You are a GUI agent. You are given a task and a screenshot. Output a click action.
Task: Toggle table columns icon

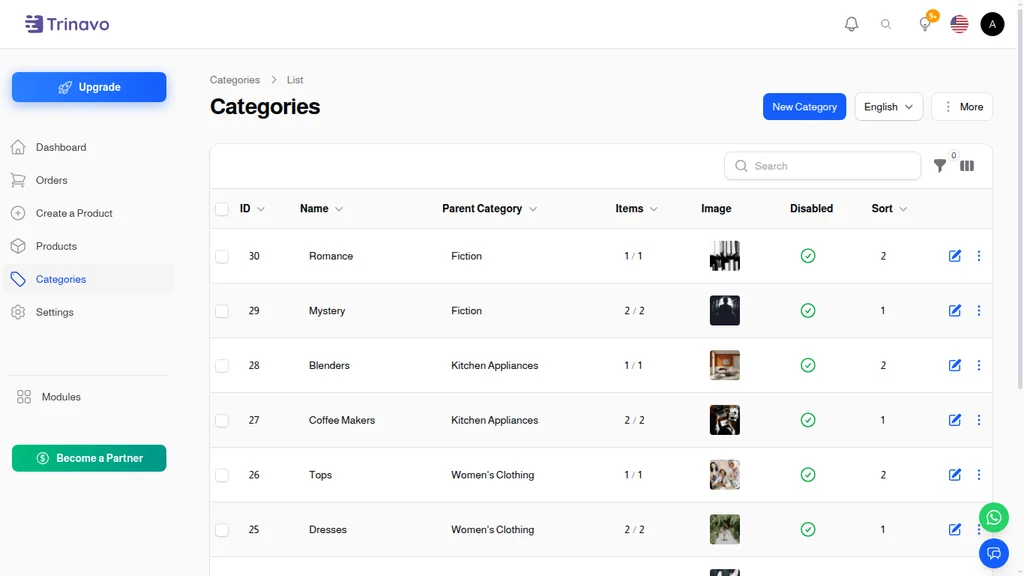click(x=967, y=166)
